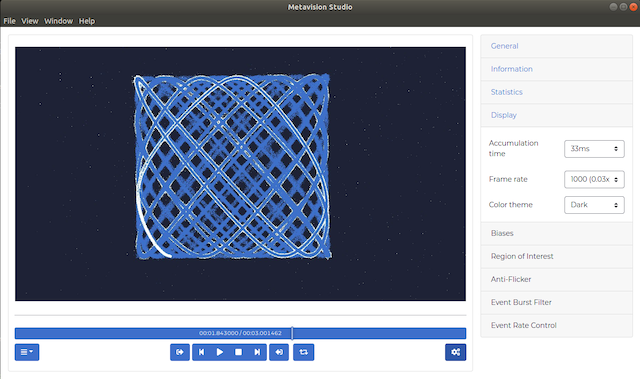Click the event display viewport
The image size is (640, 379).
click(x=240, y=174)
